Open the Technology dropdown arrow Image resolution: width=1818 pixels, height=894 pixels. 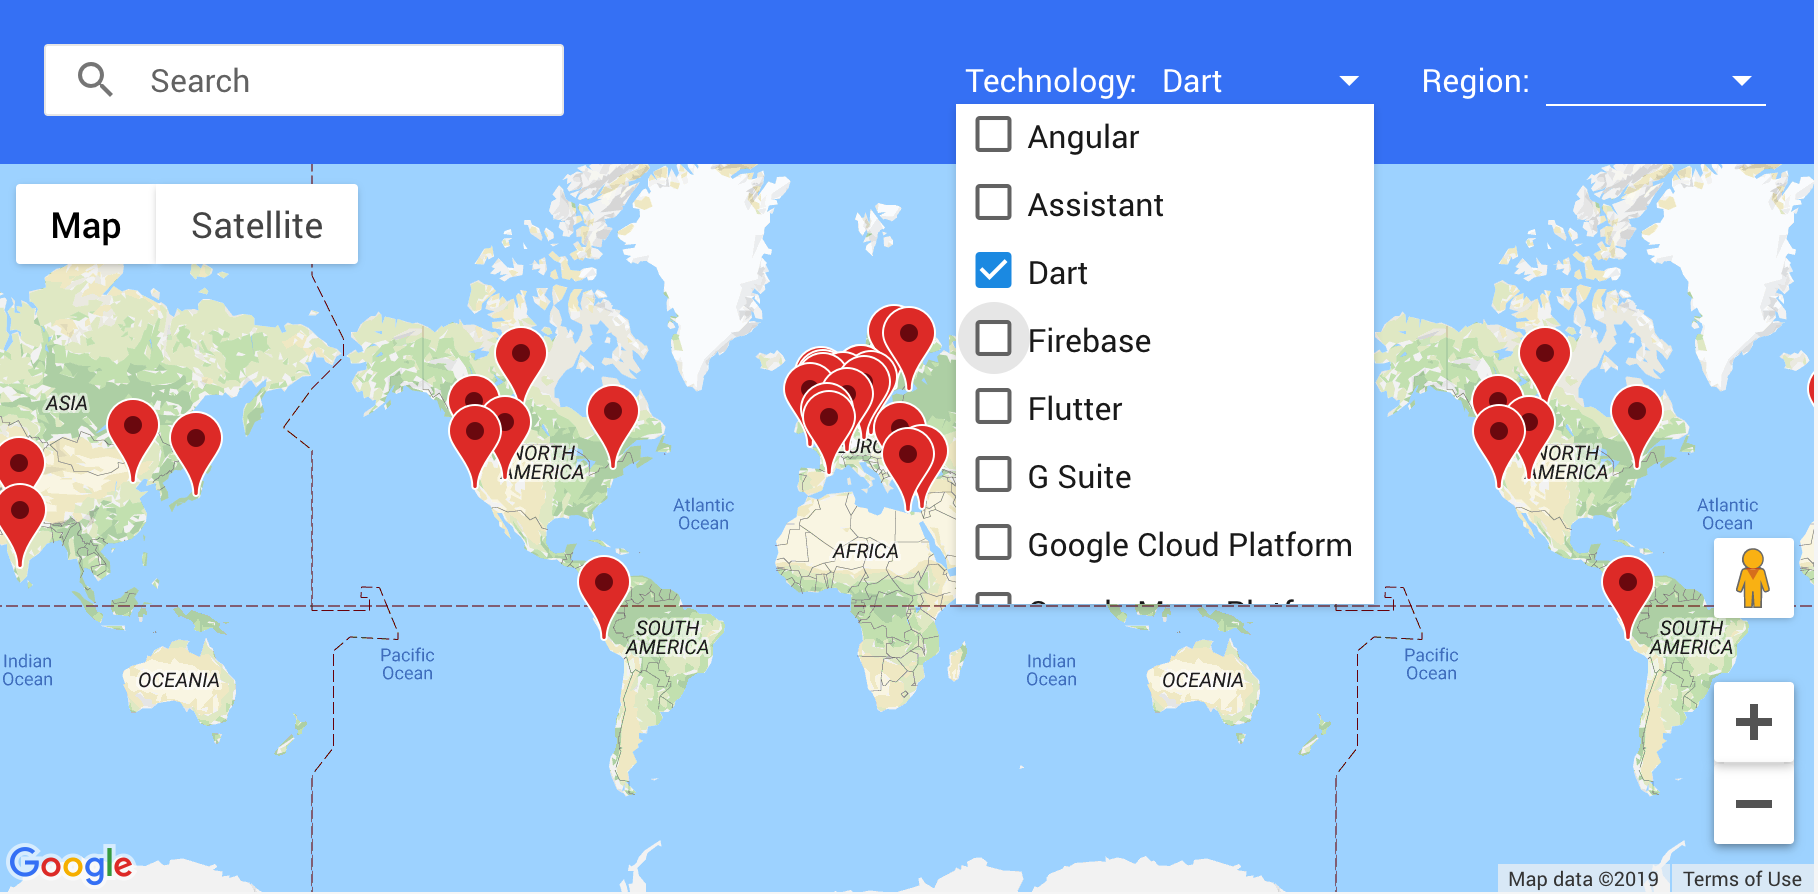[1349, 81]
